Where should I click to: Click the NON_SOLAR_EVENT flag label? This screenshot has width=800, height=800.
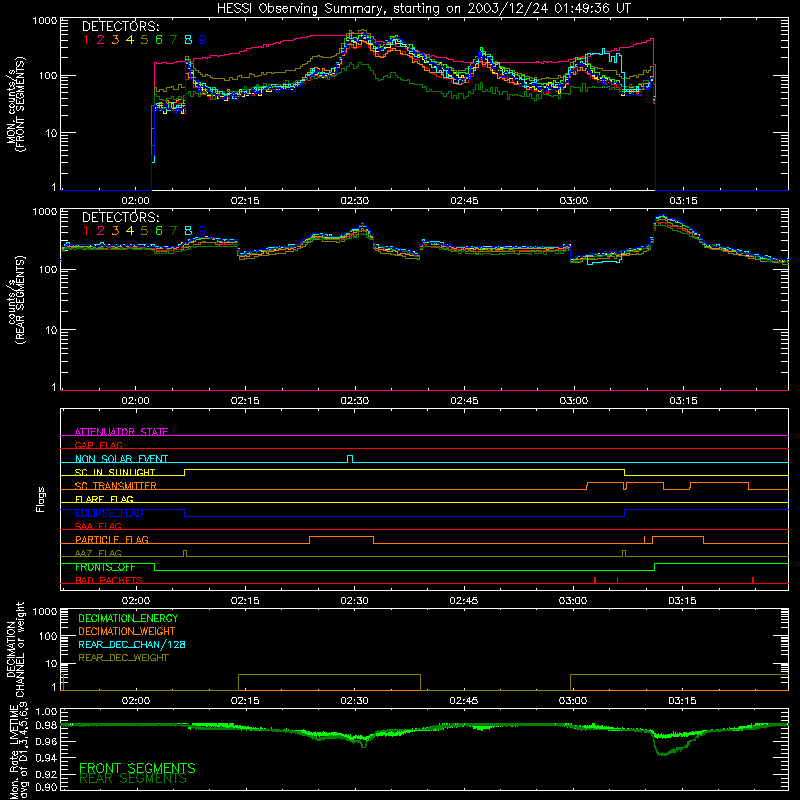click(x=121, y=459)
